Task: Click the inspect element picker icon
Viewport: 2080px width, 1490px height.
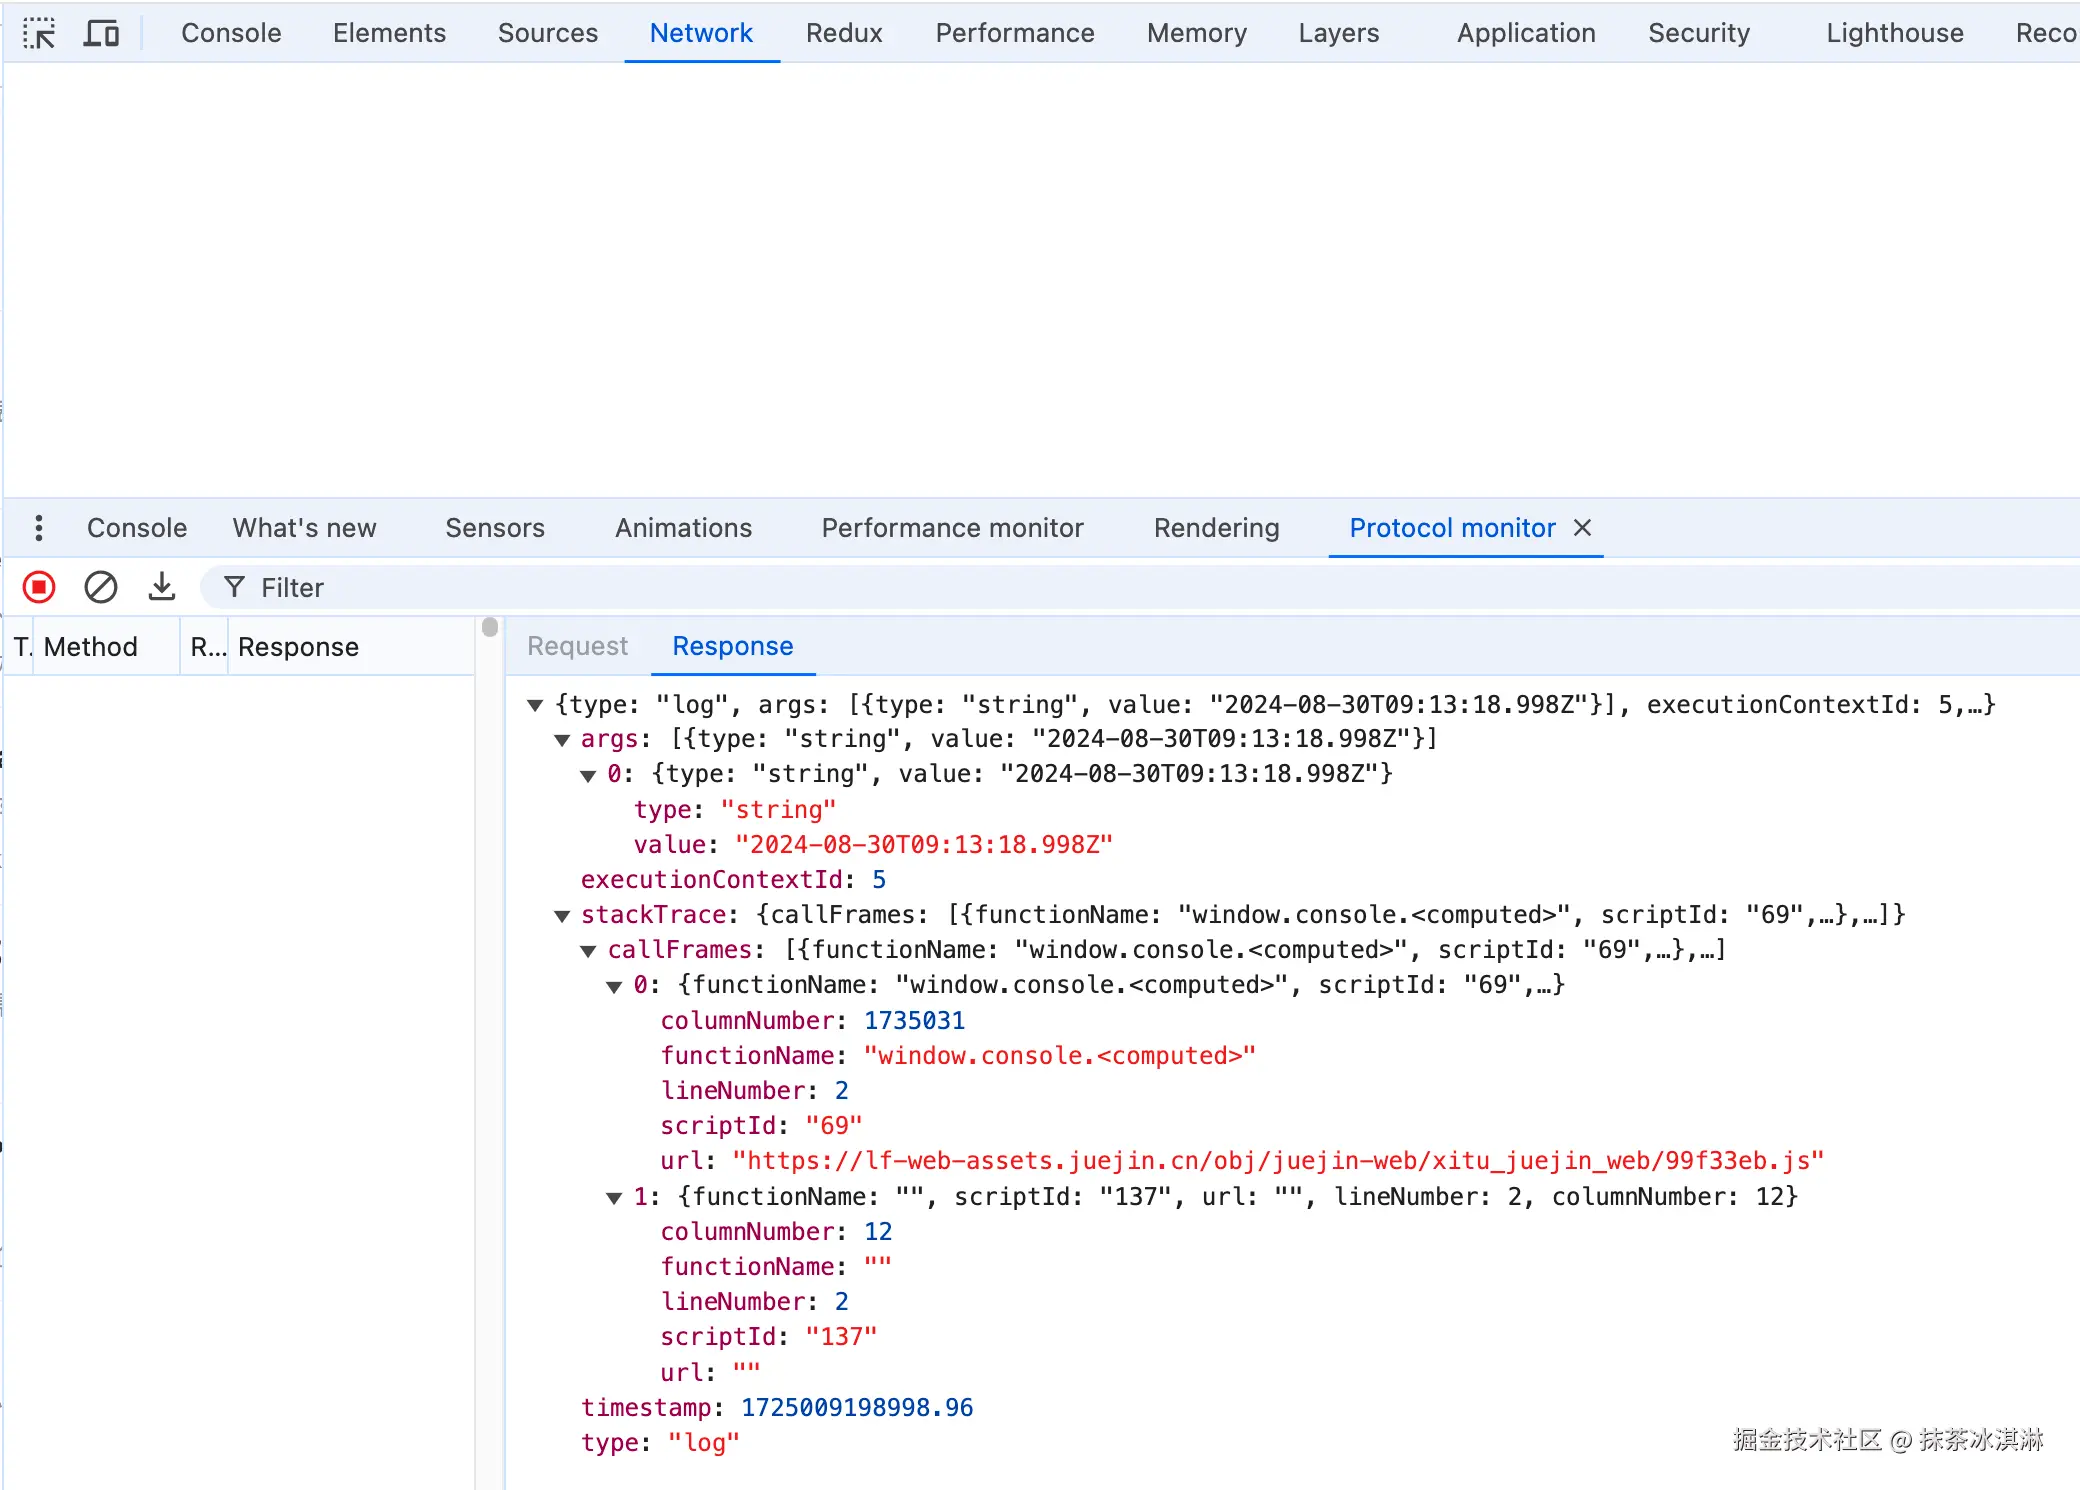Action: [39, 34]
